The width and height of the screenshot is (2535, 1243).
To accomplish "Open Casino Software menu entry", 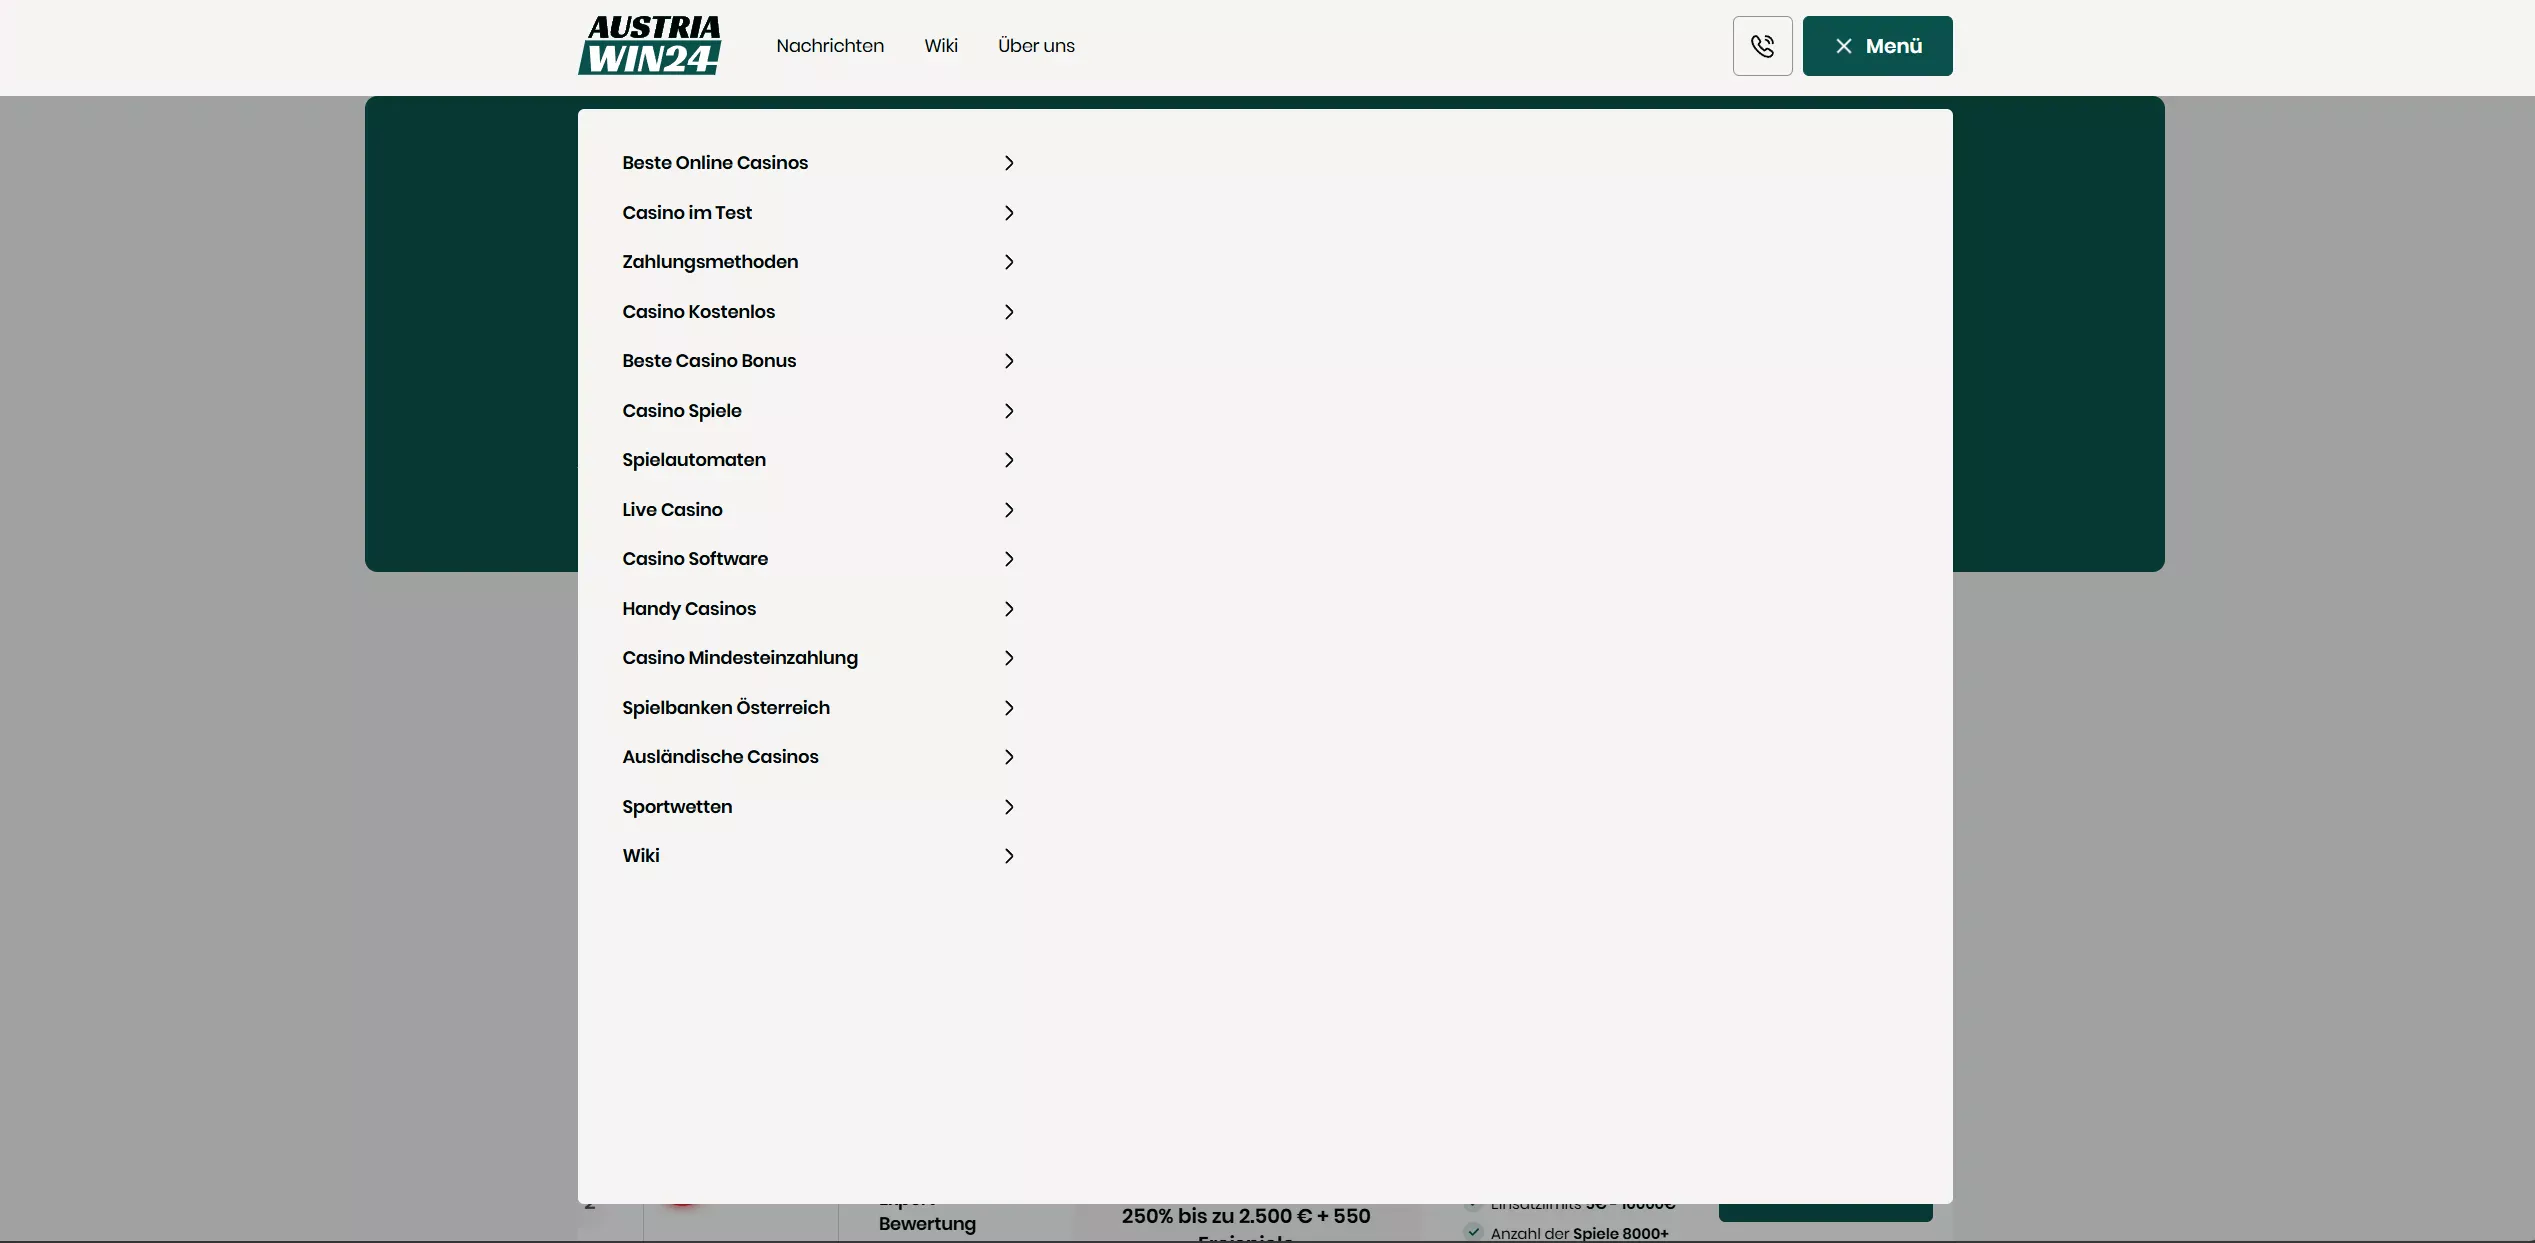I will (x=695, y=559).
